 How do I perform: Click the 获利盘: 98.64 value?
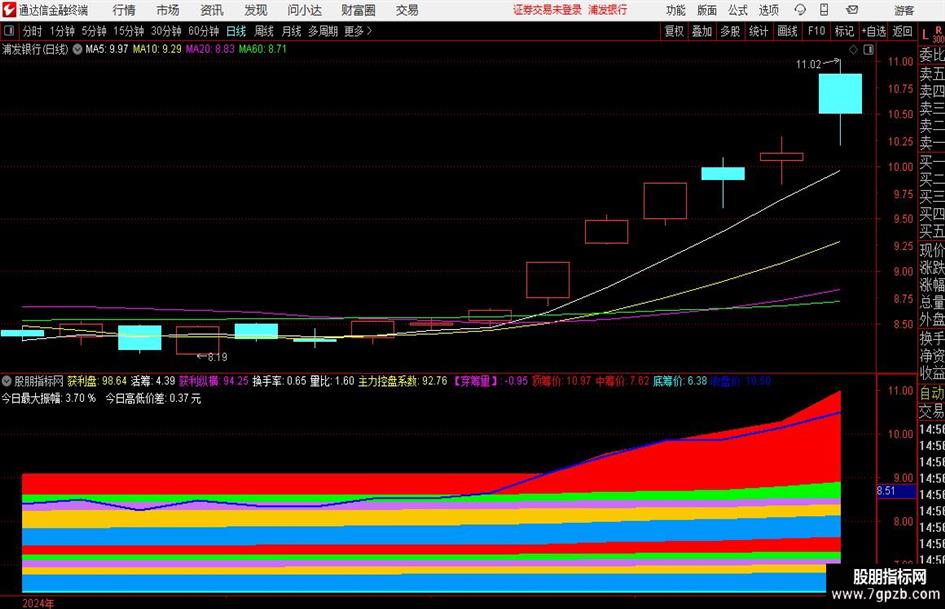pos(97,381)
